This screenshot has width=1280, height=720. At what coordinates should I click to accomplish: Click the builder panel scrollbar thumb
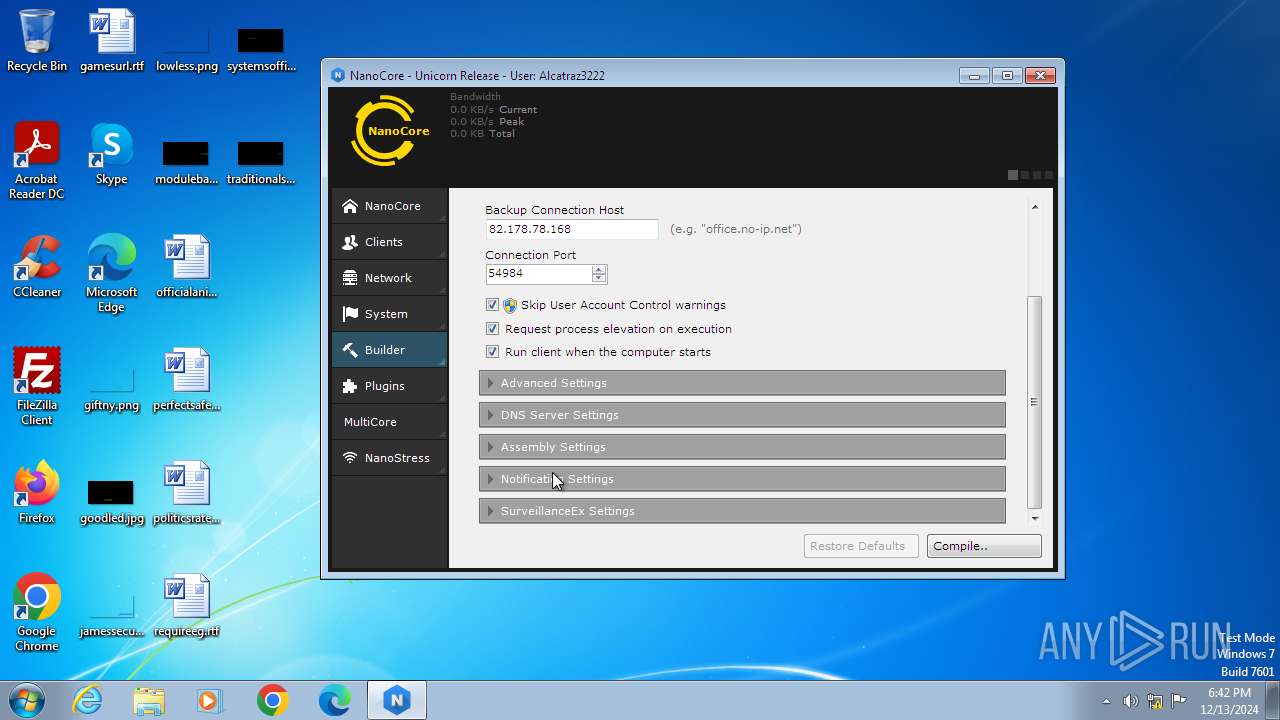click(1034, 402)
